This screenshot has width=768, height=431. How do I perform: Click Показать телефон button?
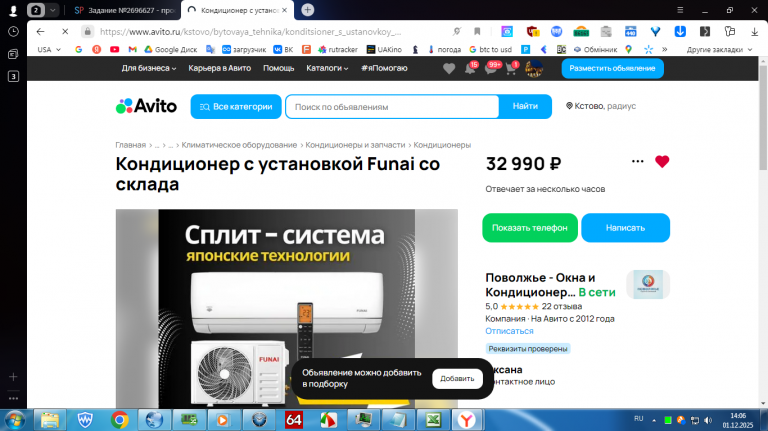pyautogui.click(x=530, y=228)
